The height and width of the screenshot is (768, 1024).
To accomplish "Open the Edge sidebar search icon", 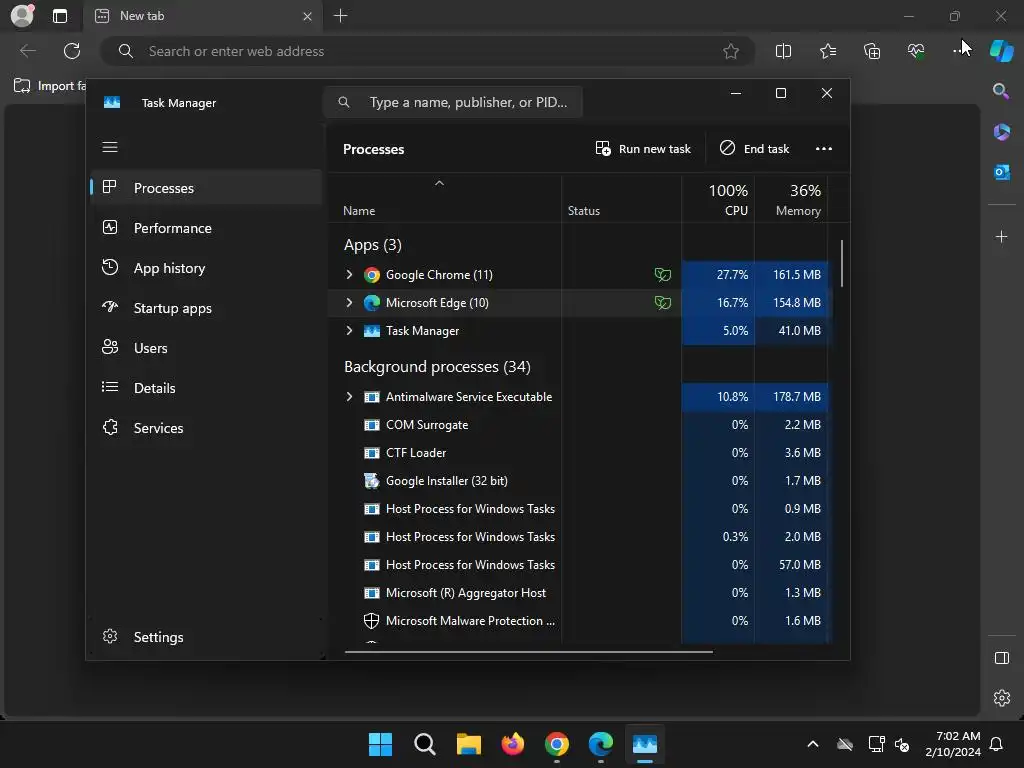I will (x=1001, y=91).
